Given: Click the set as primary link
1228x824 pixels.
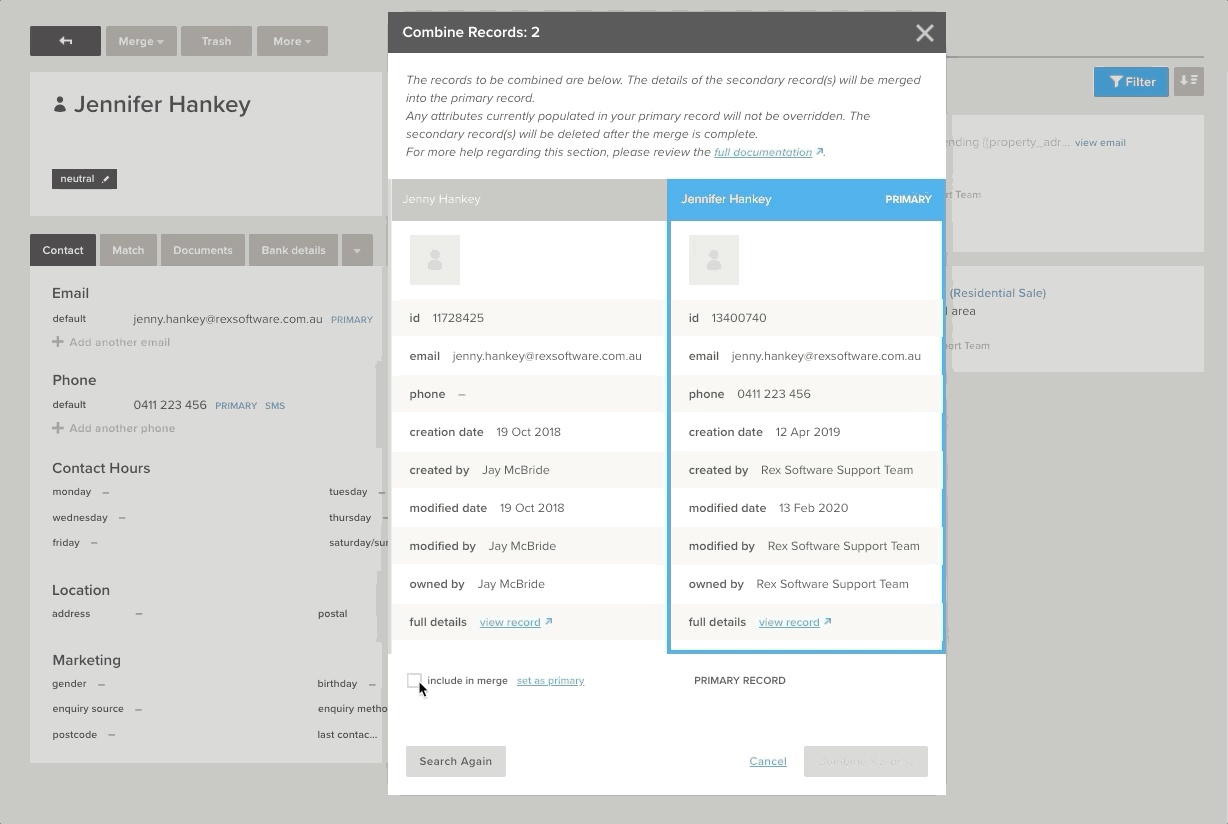Looking at the screenshot, I should [550, 681].
